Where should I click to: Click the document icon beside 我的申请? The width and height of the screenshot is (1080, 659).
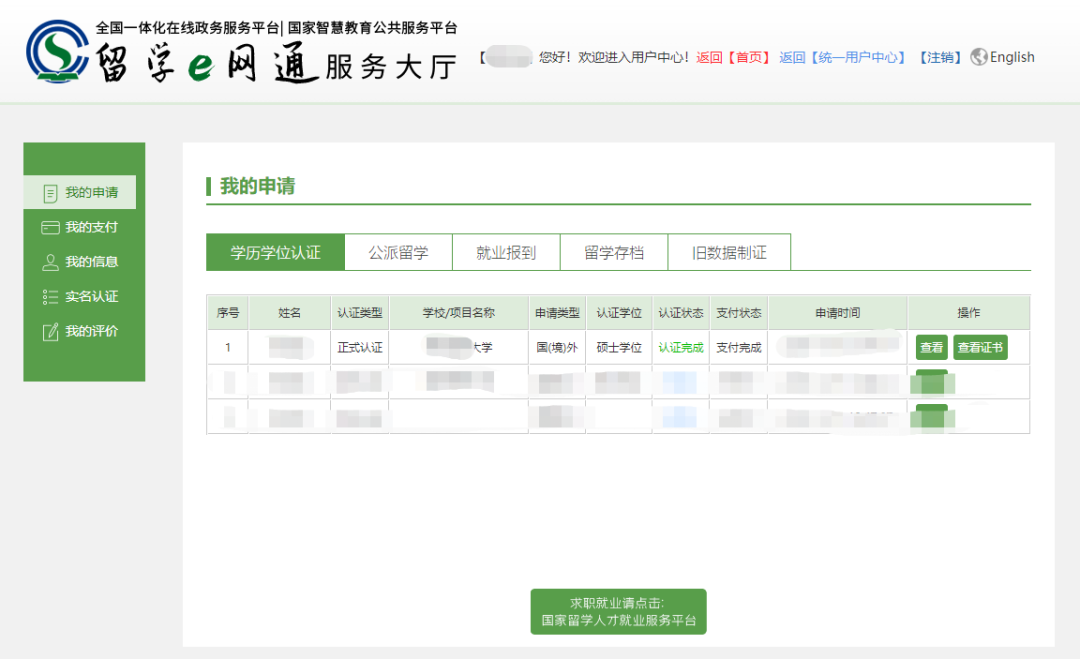click(50, 193)
